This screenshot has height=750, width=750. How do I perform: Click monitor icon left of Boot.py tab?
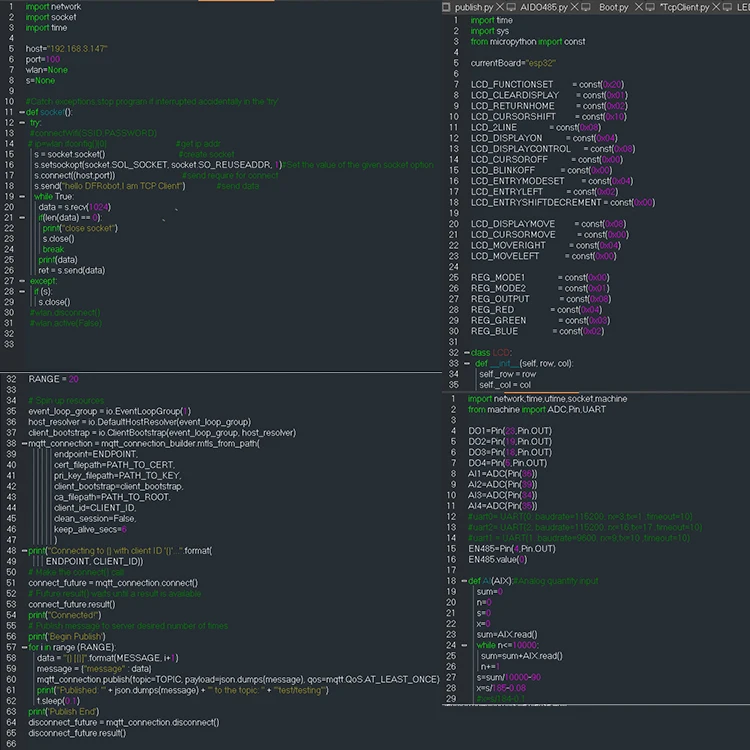tap(585, 7)
